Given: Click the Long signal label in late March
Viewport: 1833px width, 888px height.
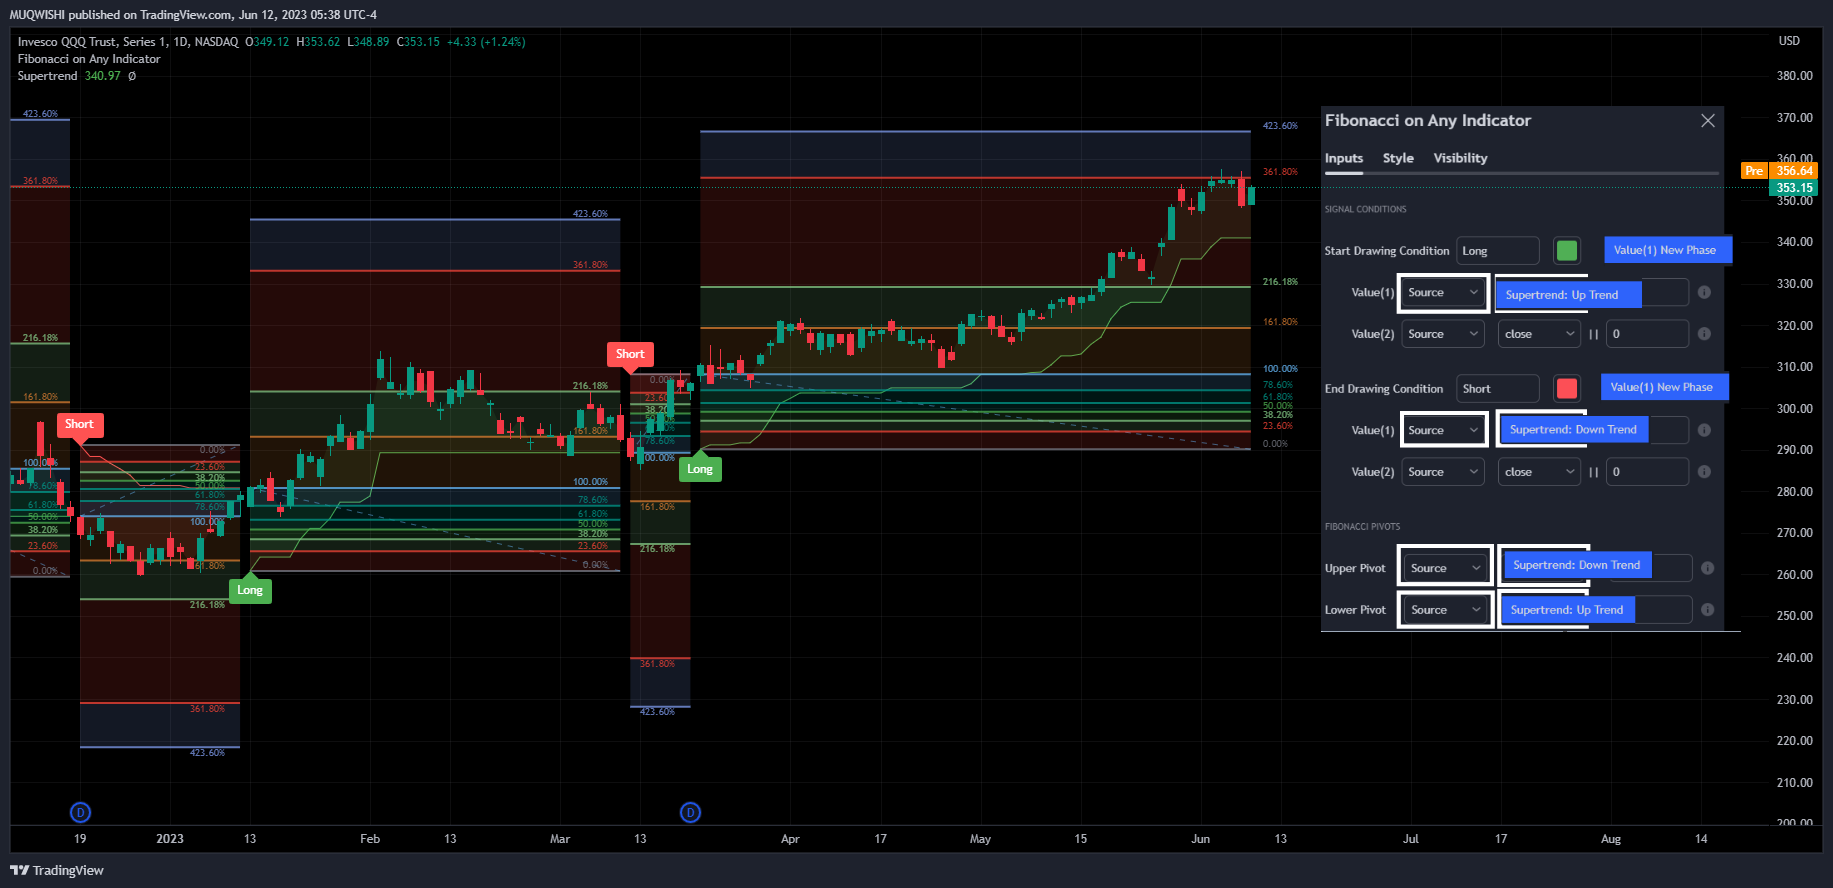Looking at the screenshot, I should [700, 469].
